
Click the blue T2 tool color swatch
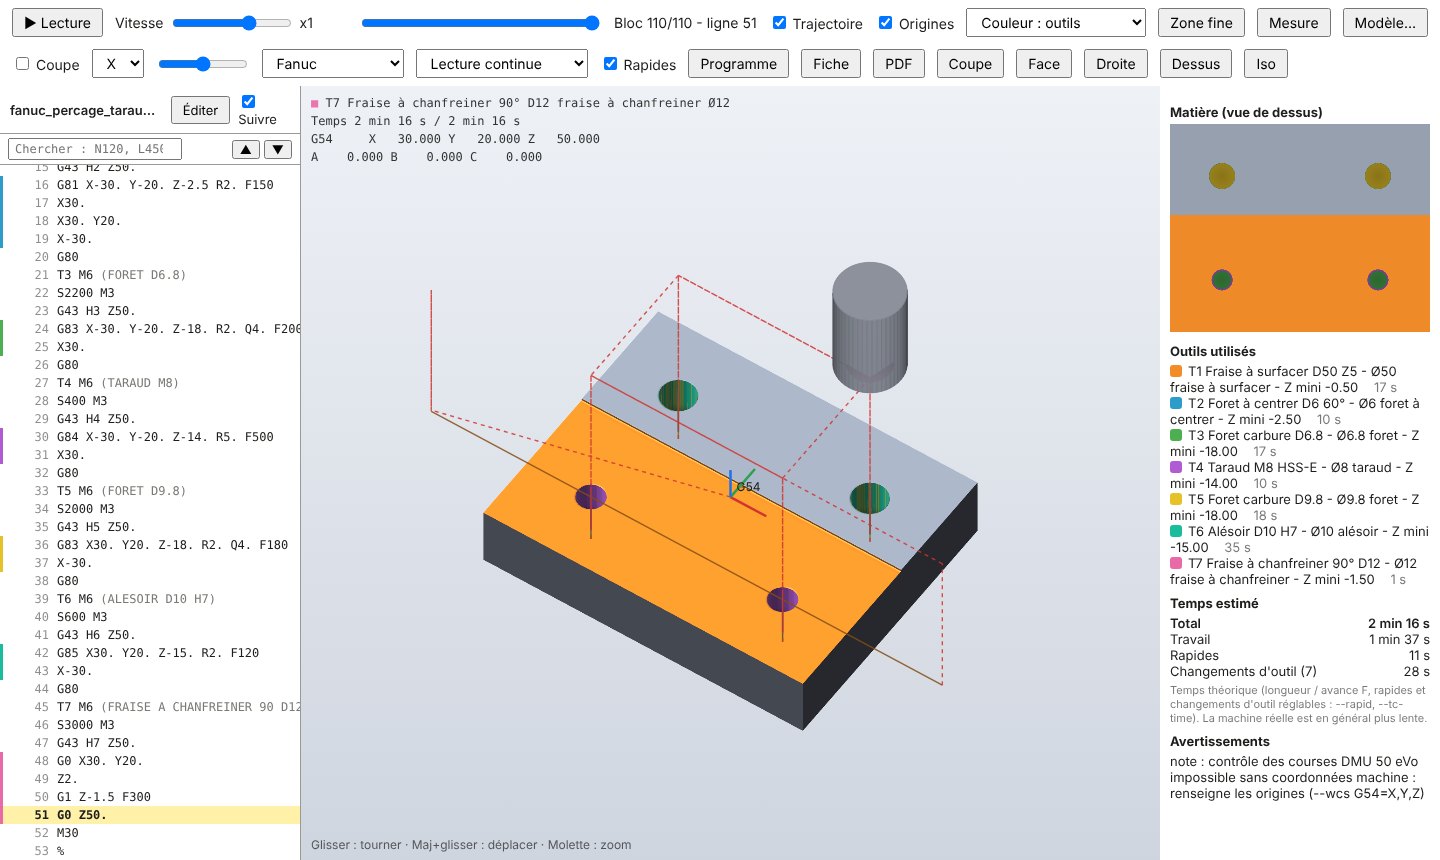[x=1176, y=403]
